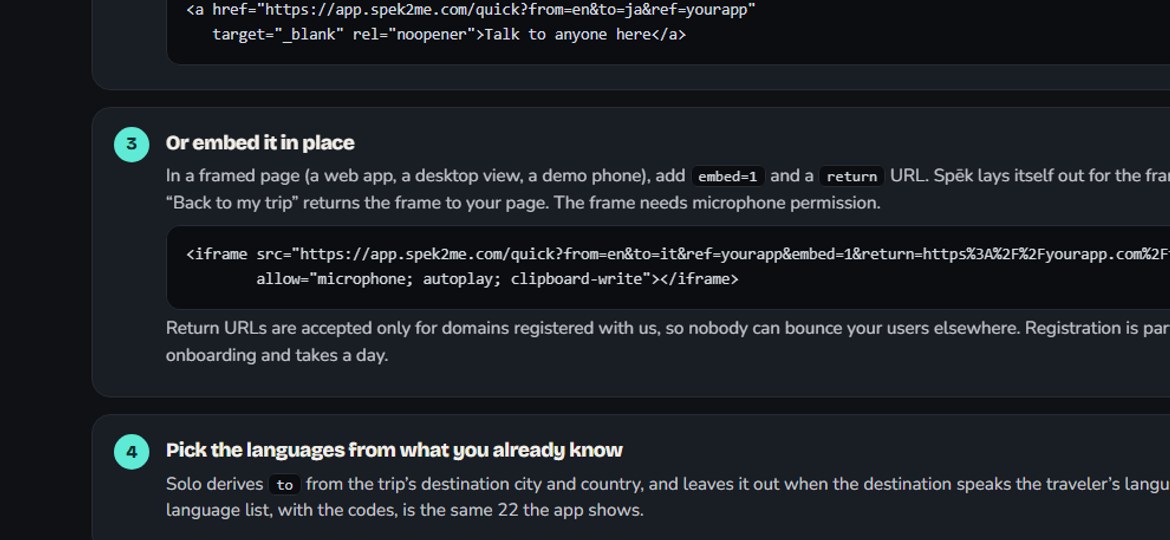Click the heading "Pick the languages from what you already know"
1170x540 pixels.
click(x=394, y=450)
